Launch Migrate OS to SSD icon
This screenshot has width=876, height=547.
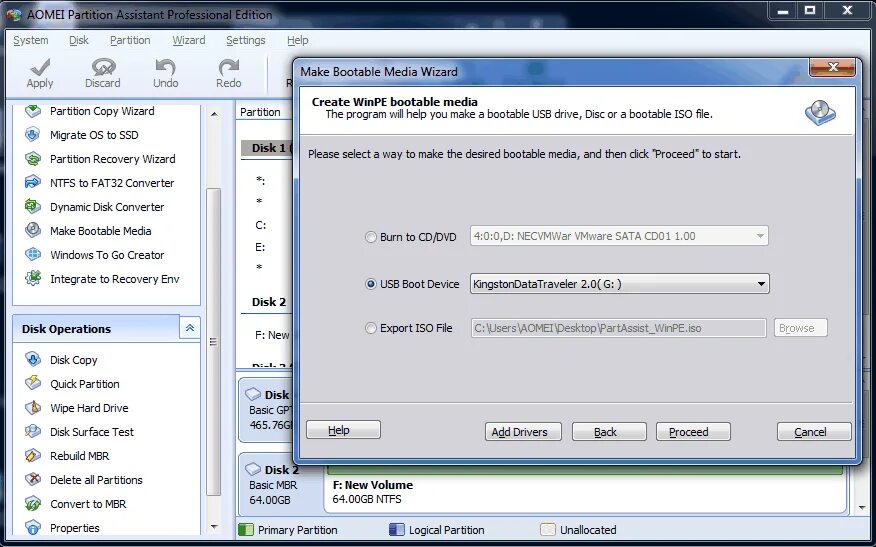click(x=33, y=135)
